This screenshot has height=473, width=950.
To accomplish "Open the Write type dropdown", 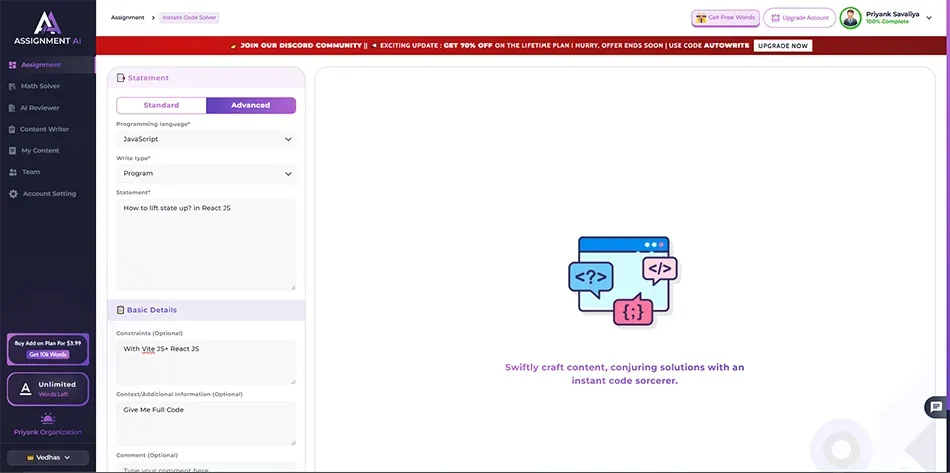I will coord(205,174).
